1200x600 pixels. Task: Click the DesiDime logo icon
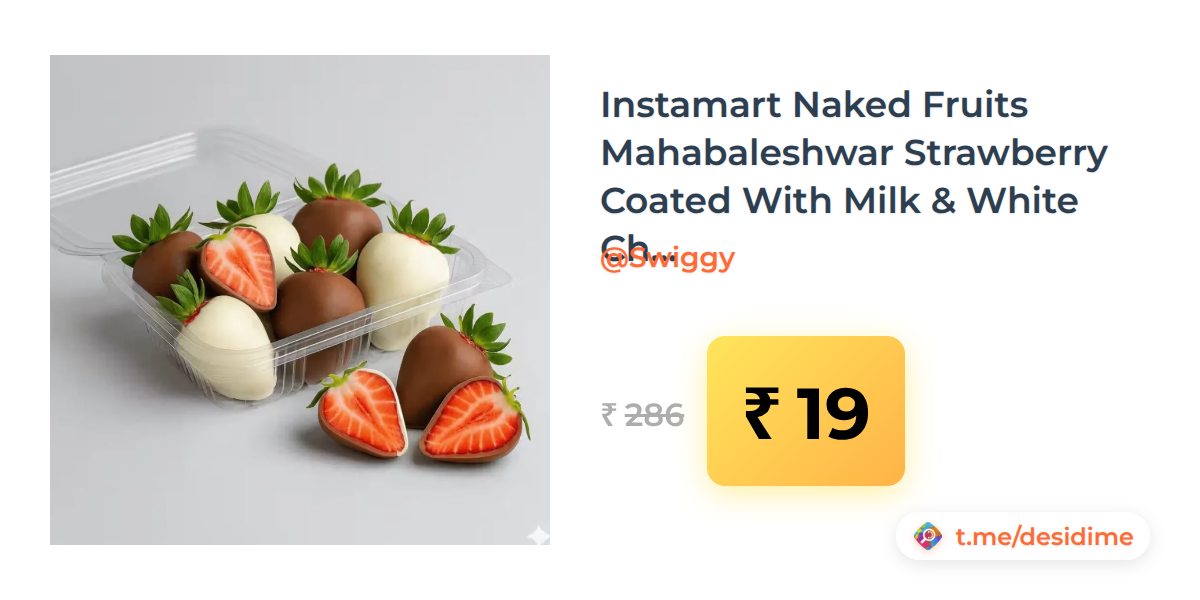click(x=928, y=537)
